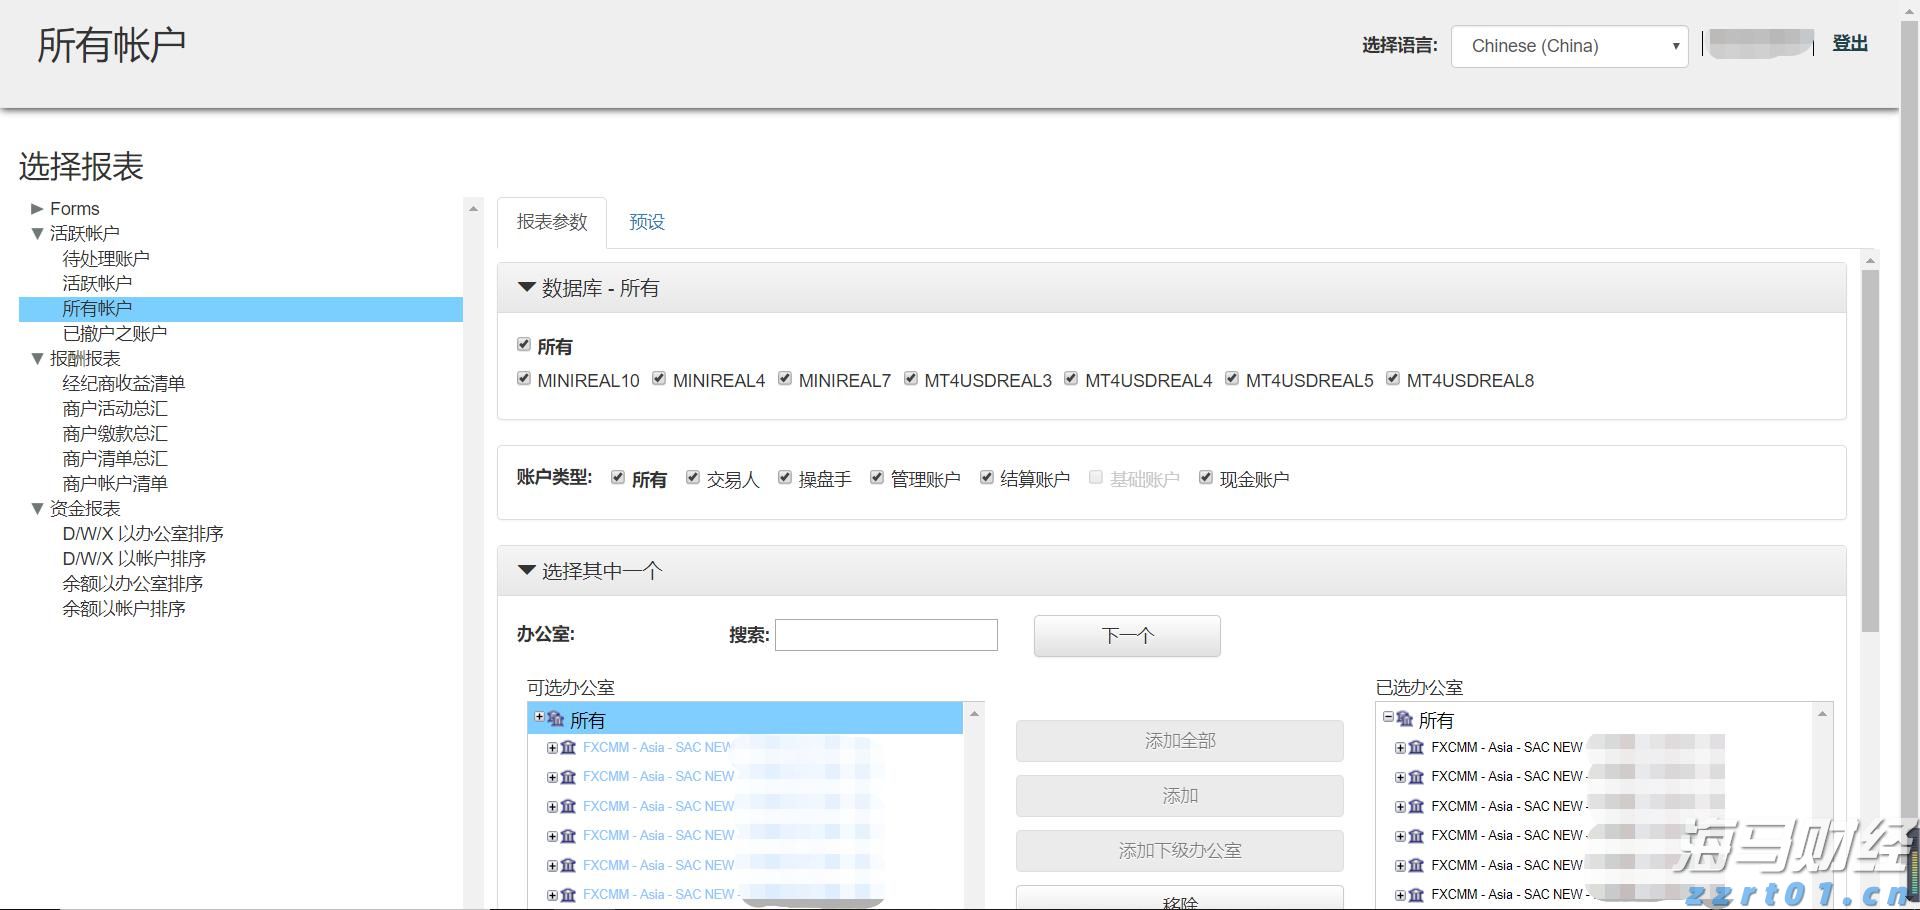Click the 下一个 button

(1126, 635)
